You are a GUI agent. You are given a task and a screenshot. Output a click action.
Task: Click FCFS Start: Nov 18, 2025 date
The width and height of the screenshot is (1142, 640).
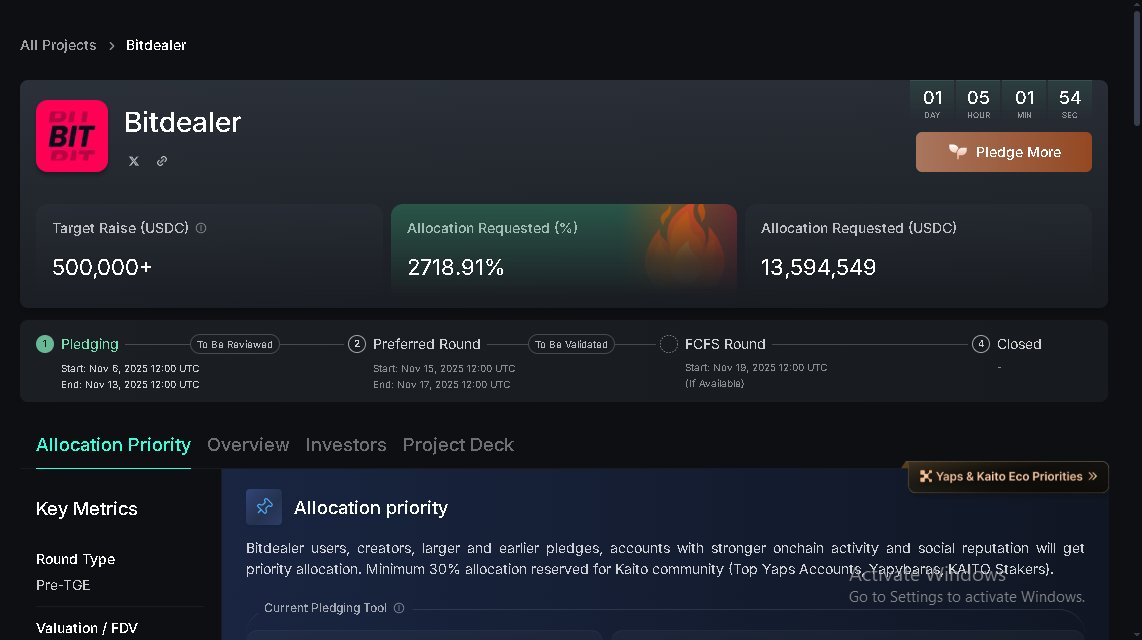coord(756,368)
